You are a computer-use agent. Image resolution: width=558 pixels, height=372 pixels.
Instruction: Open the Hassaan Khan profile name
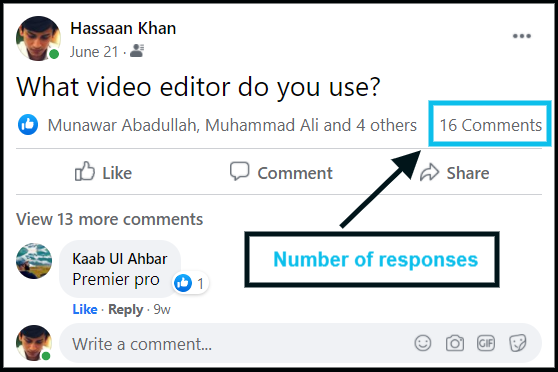123,28
